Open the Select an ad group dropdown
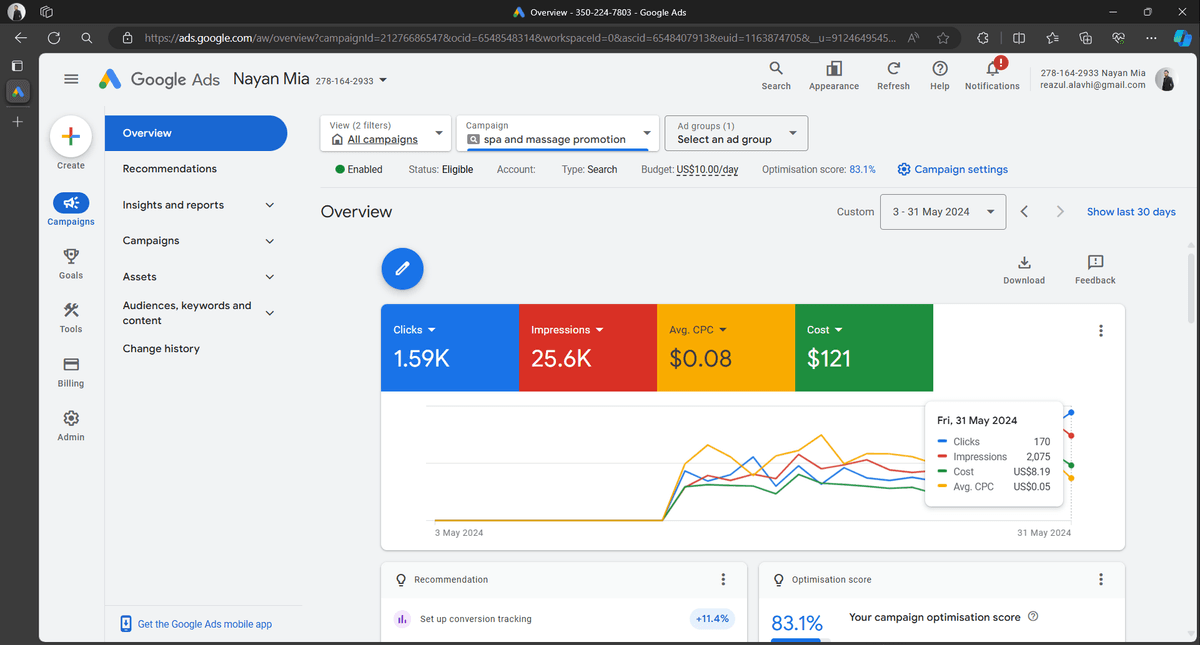Viewport: 1200px width, 645px height. pyautogui.click(x=736, y=133)
